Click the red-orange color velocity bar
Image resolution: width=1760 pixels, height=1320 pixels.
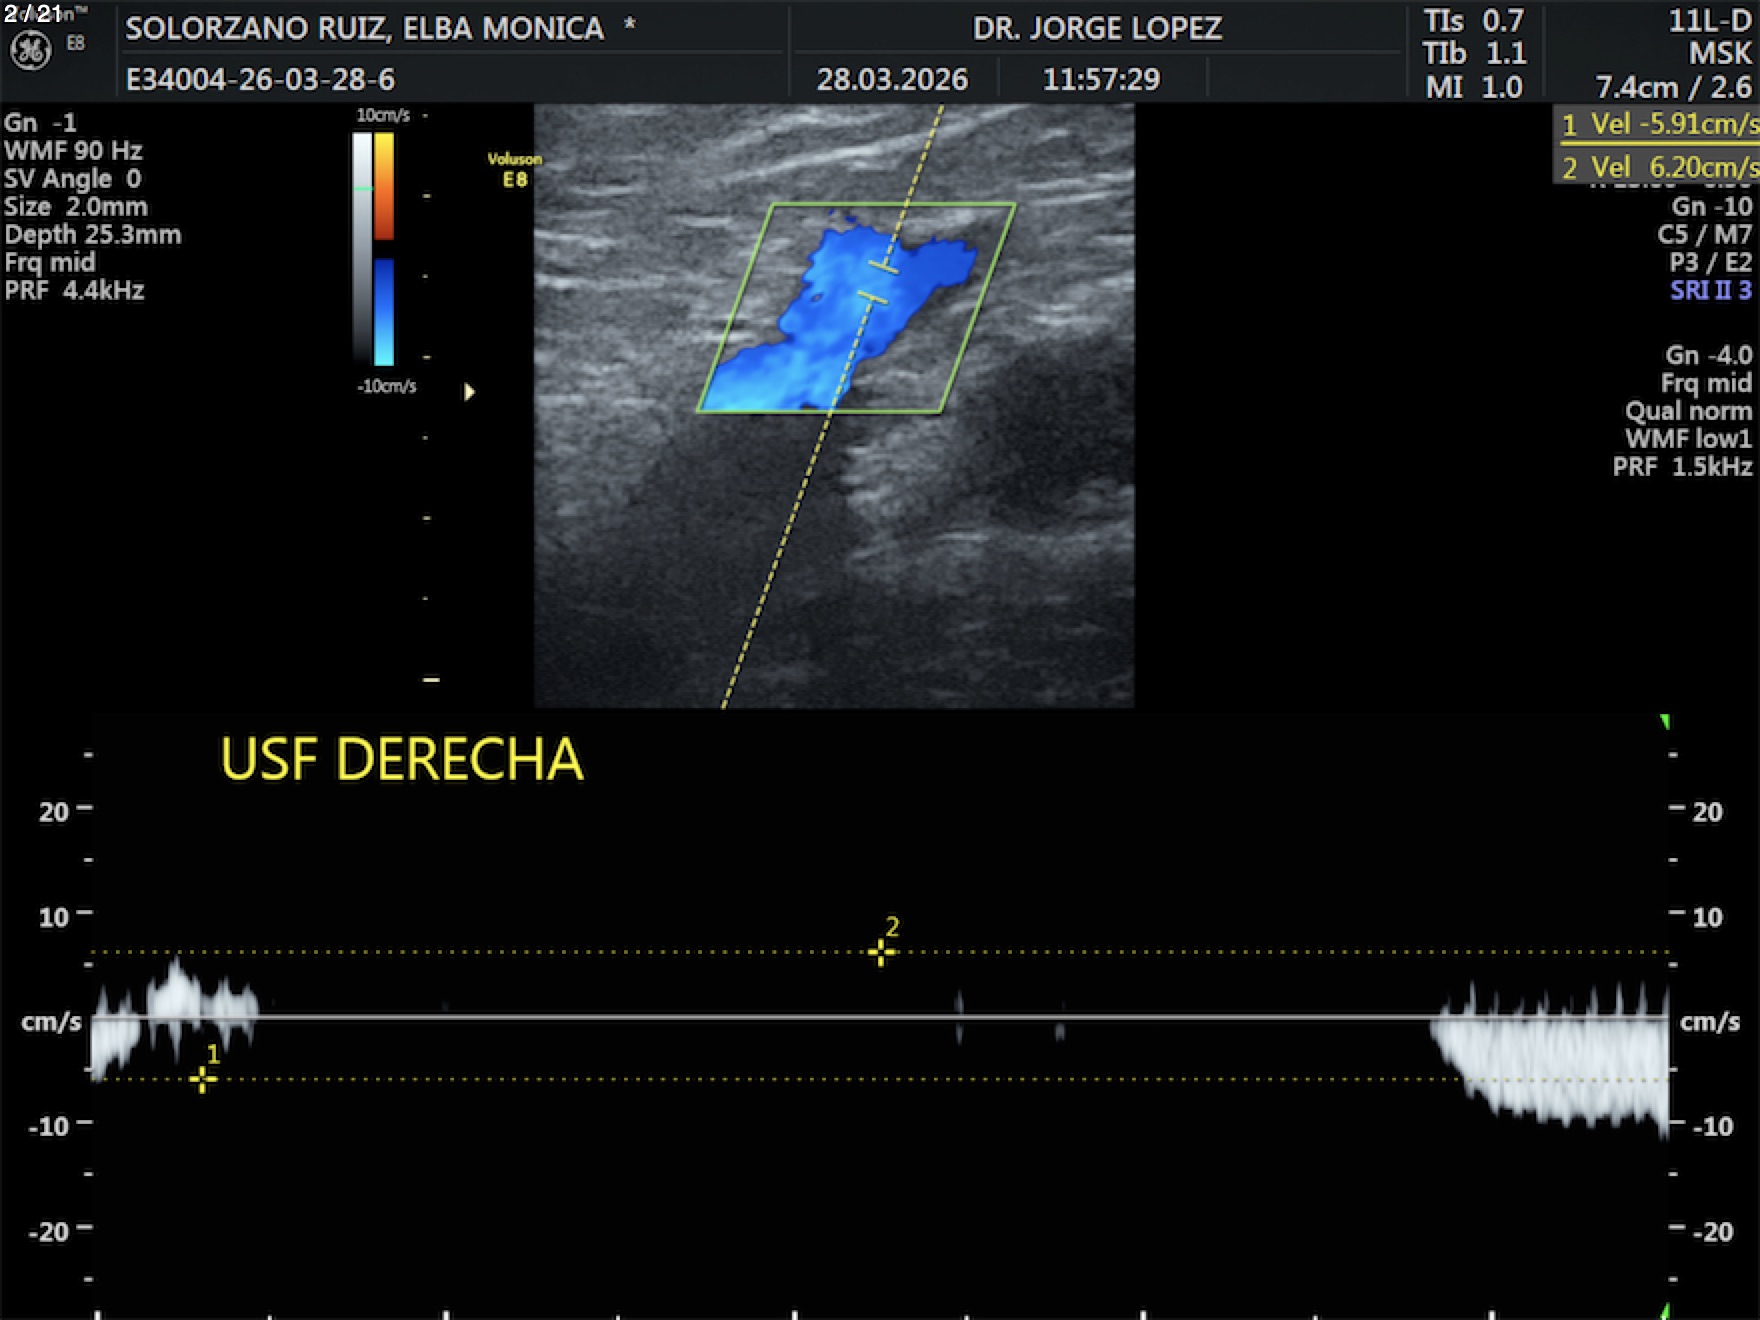[384, 187]
